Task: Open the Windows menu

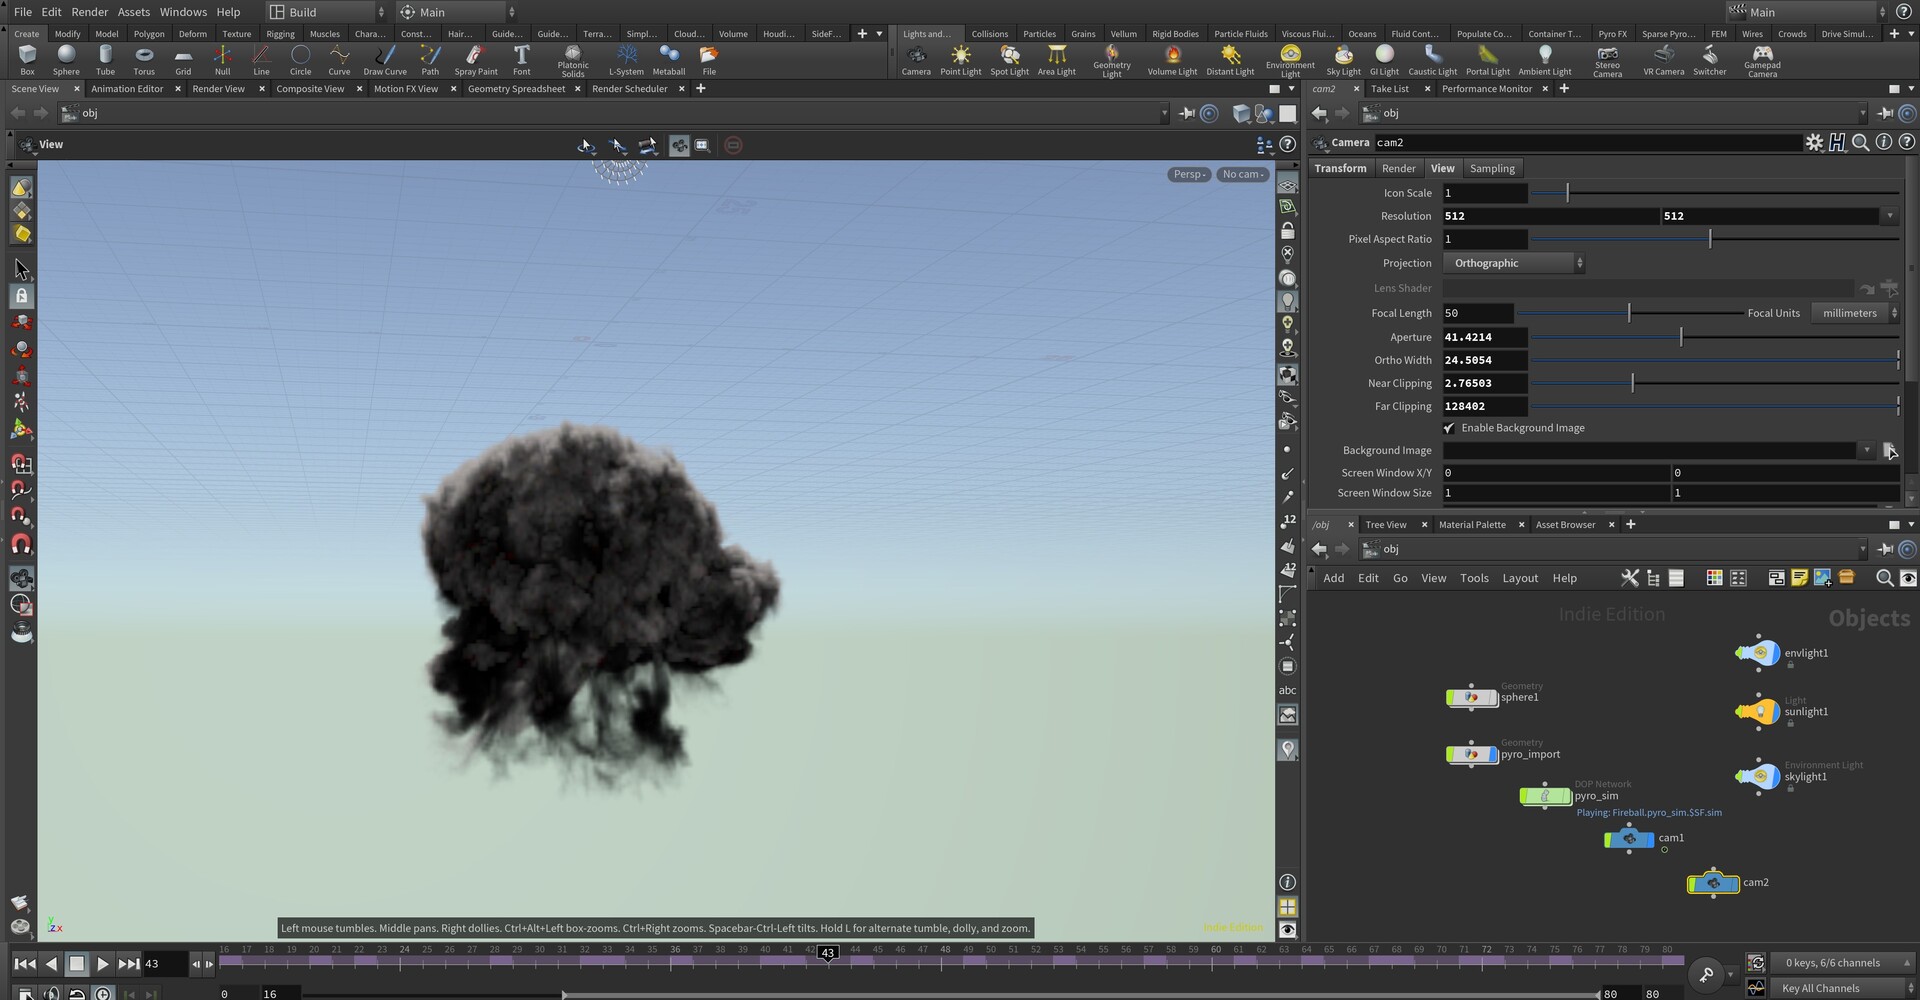Action: (x=183, y=11)
